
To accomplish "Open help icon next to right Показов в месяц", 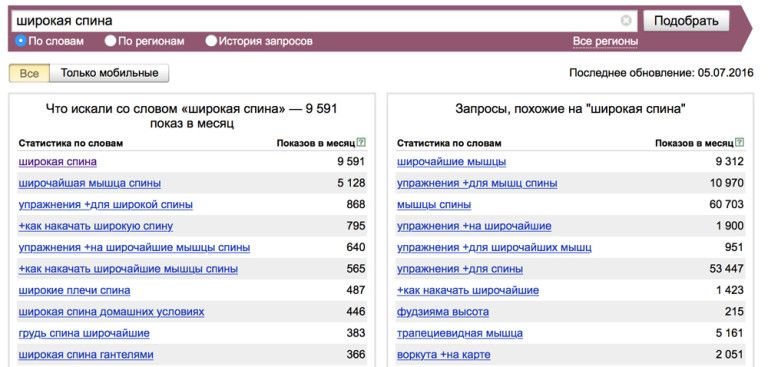I will pos(740,143).
